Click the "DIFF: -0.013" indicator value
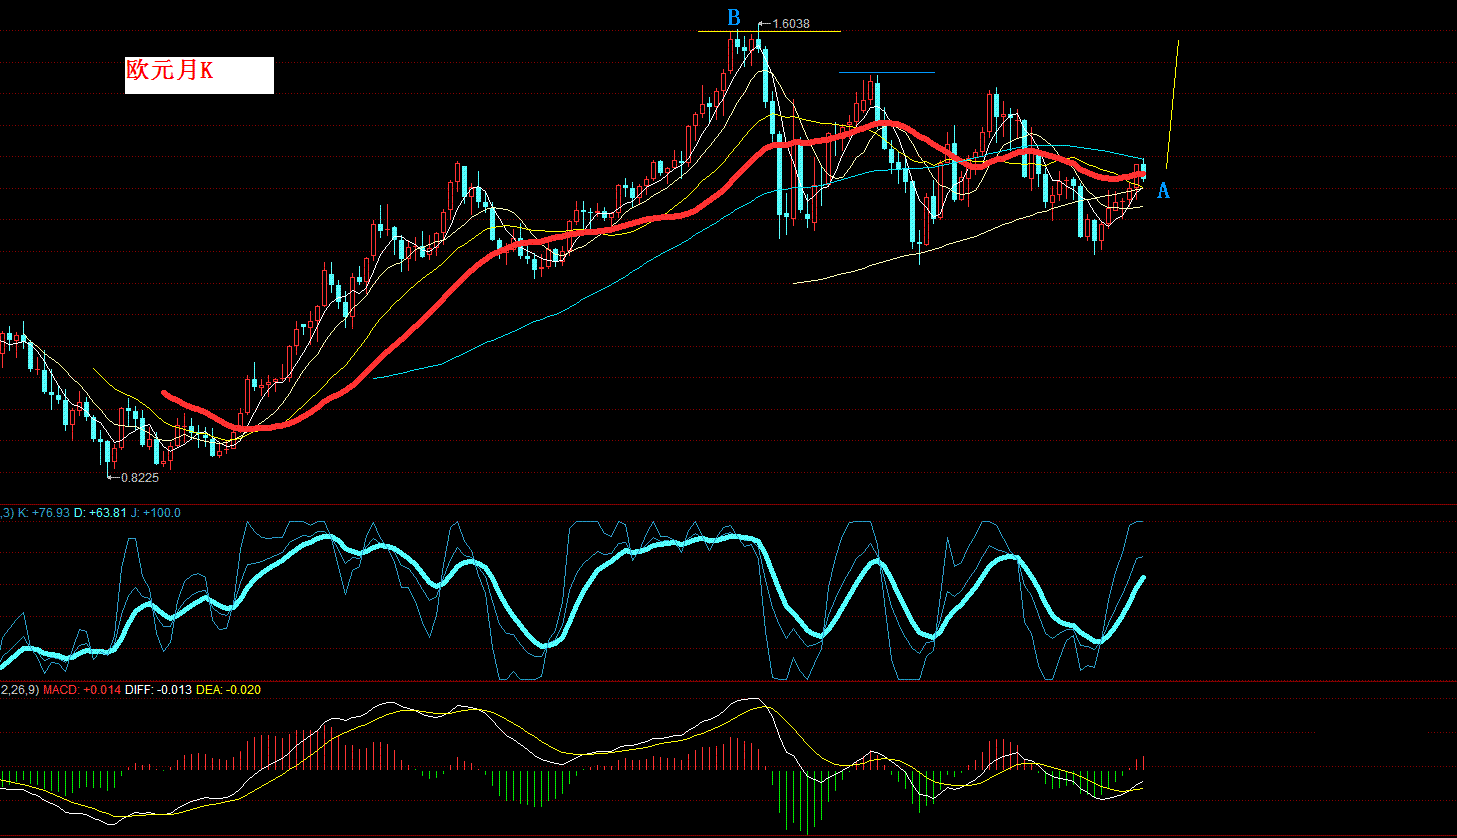1457x838 pixels. [158, 690]
